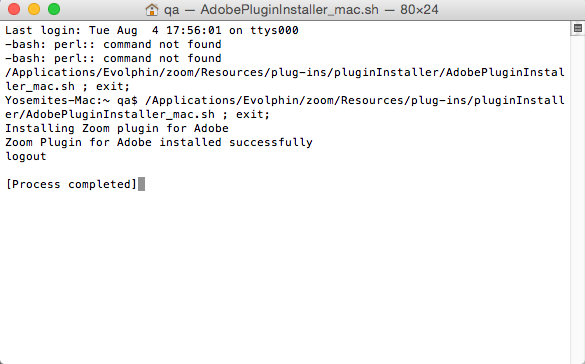Click "Zoom Plugin for Adobe installed successfully" text

(159, 142)
